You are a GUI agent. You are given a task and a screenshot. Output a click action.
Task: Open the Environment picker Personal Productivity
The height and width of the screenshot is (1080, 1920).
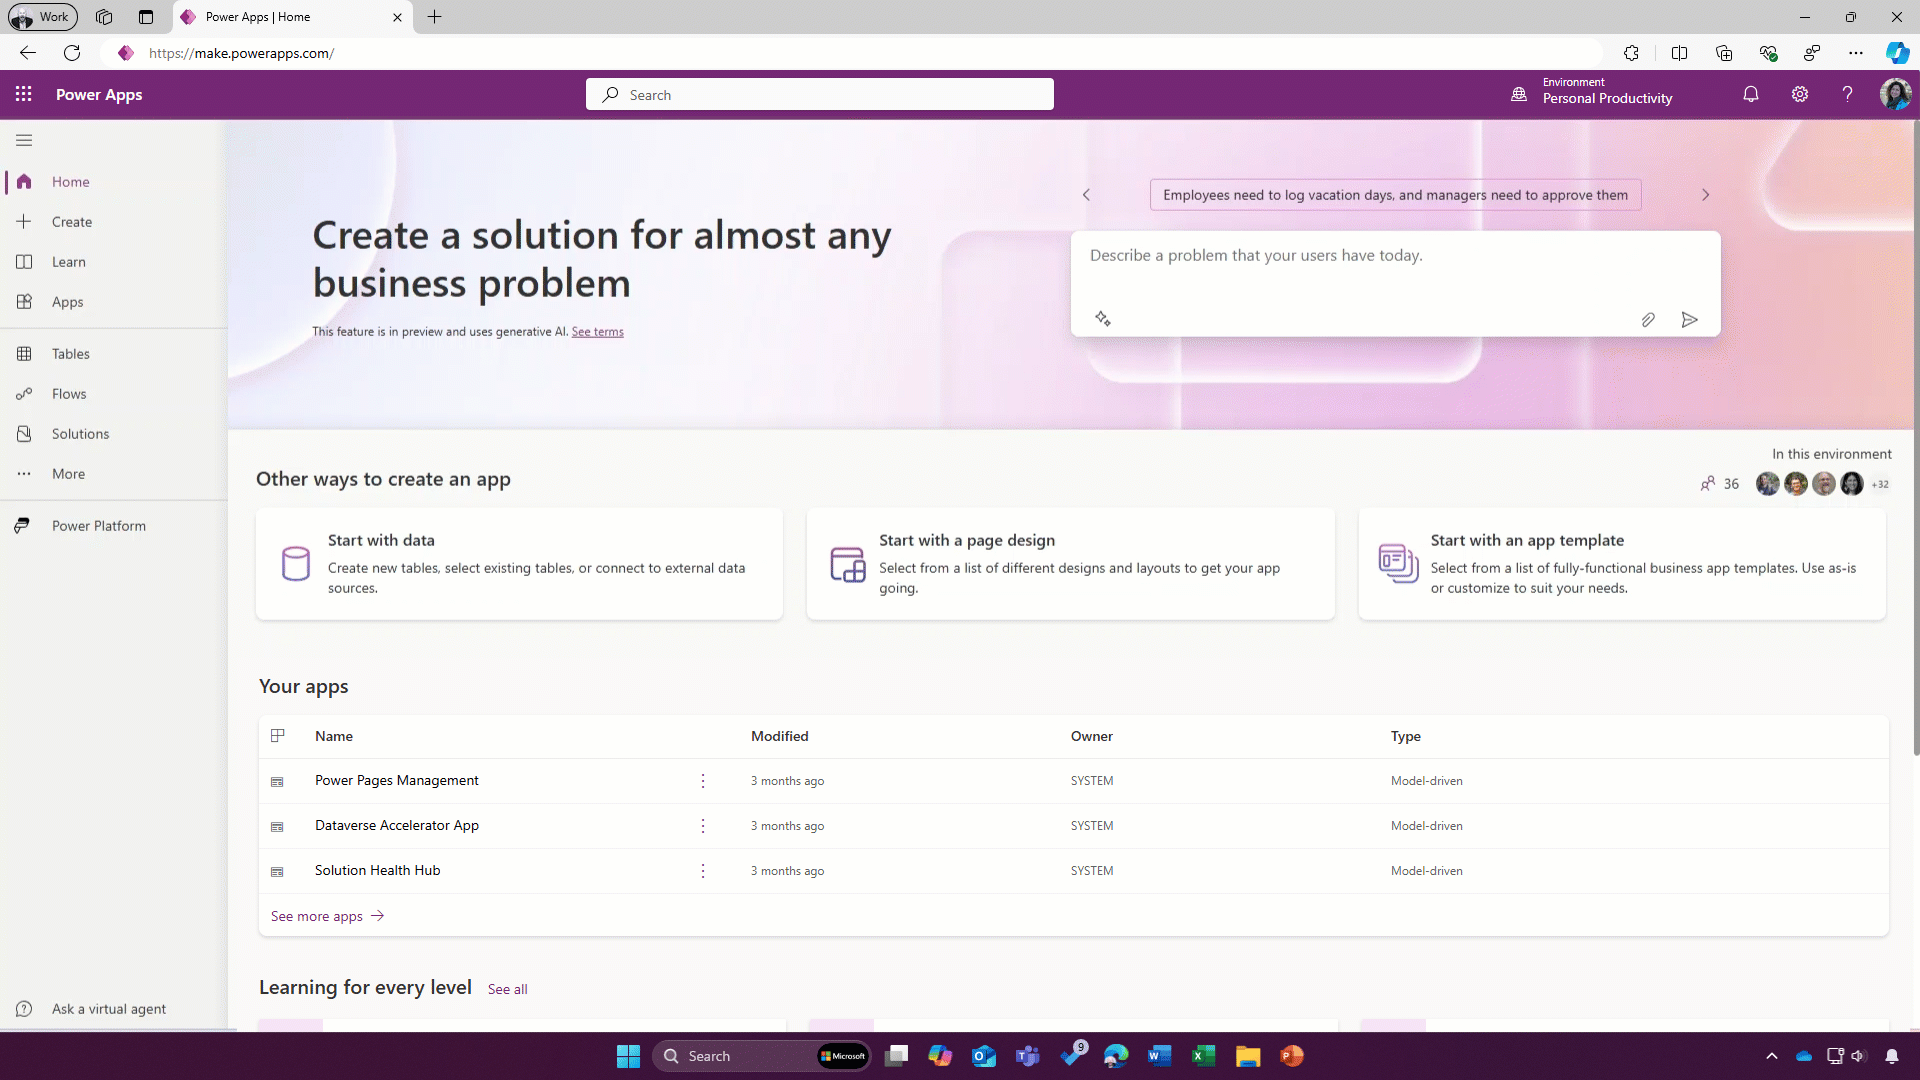(x=1594, y=92)
